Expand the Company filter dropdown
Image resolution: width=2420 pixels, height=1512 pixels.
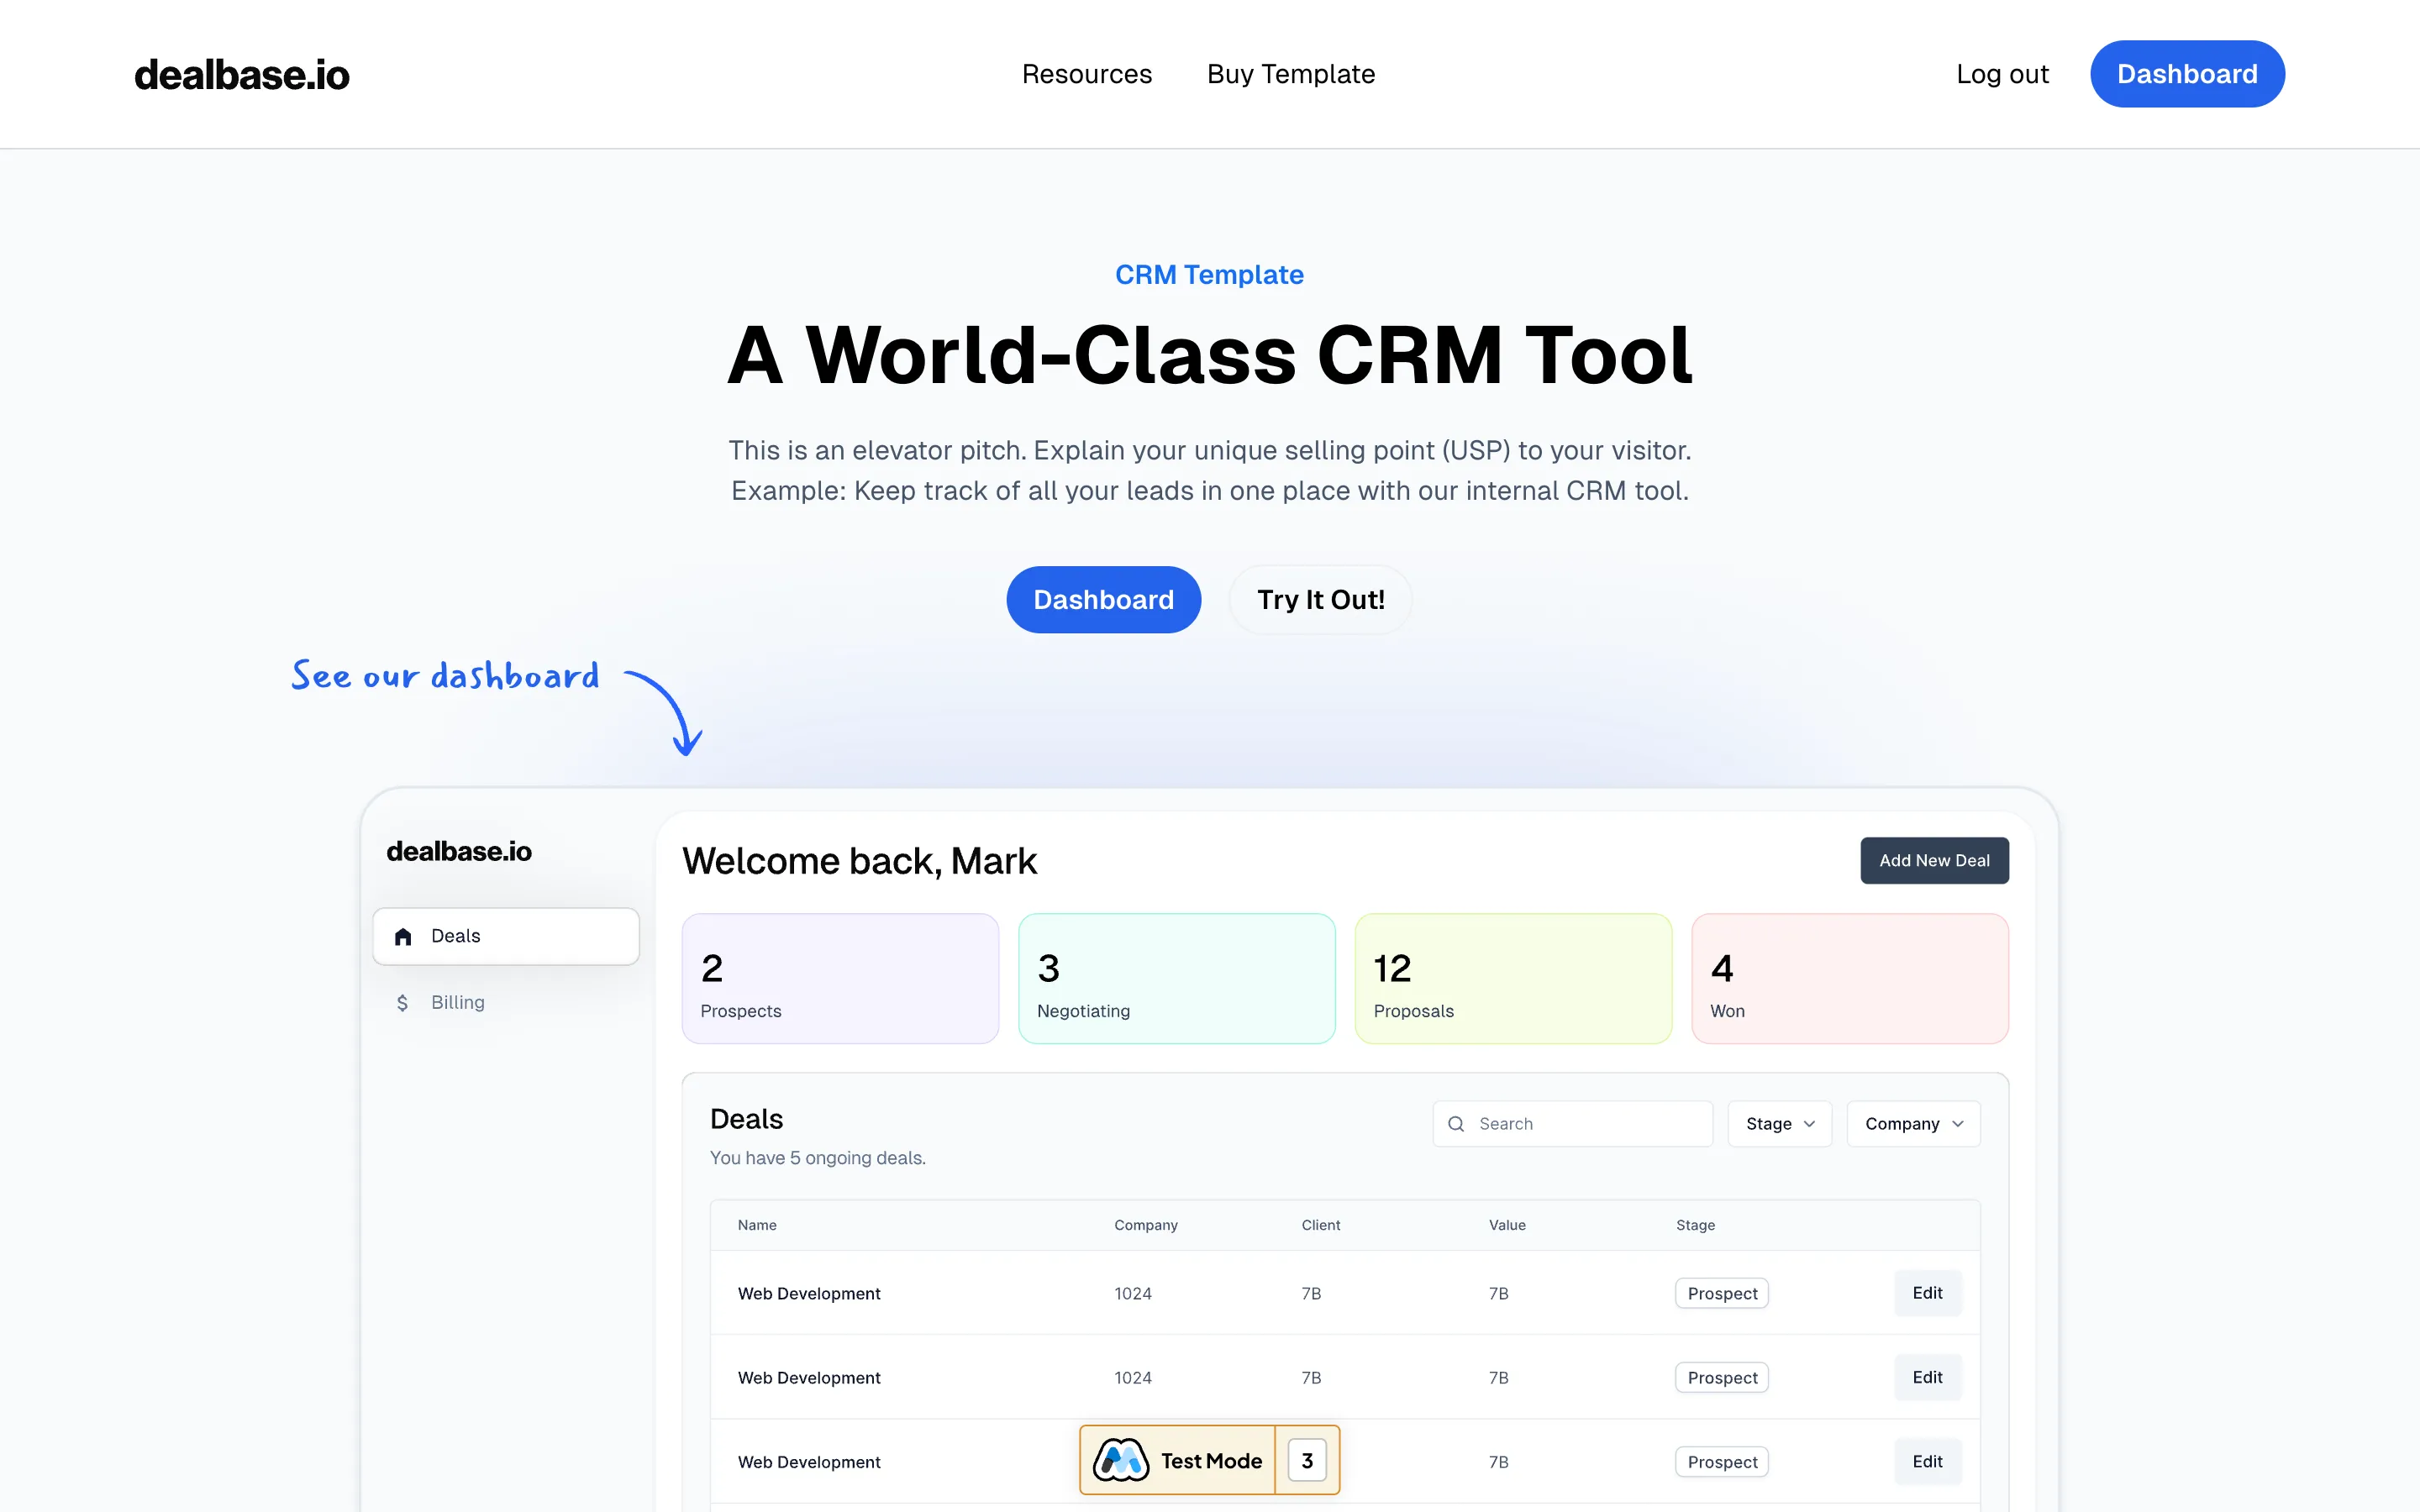[x=1913, y=1124]
